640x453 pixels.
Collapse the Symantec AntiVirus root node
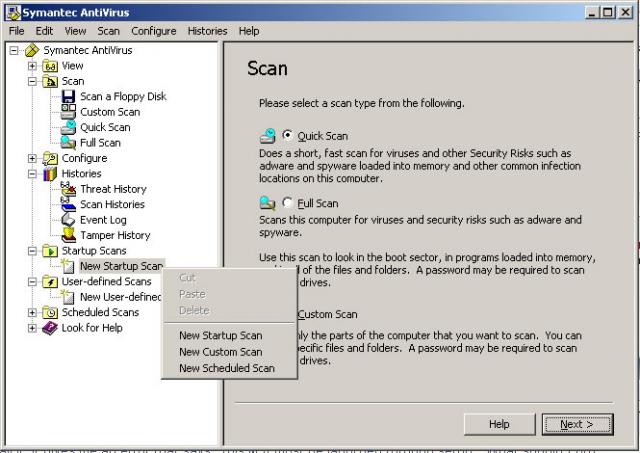pos(14,51)
